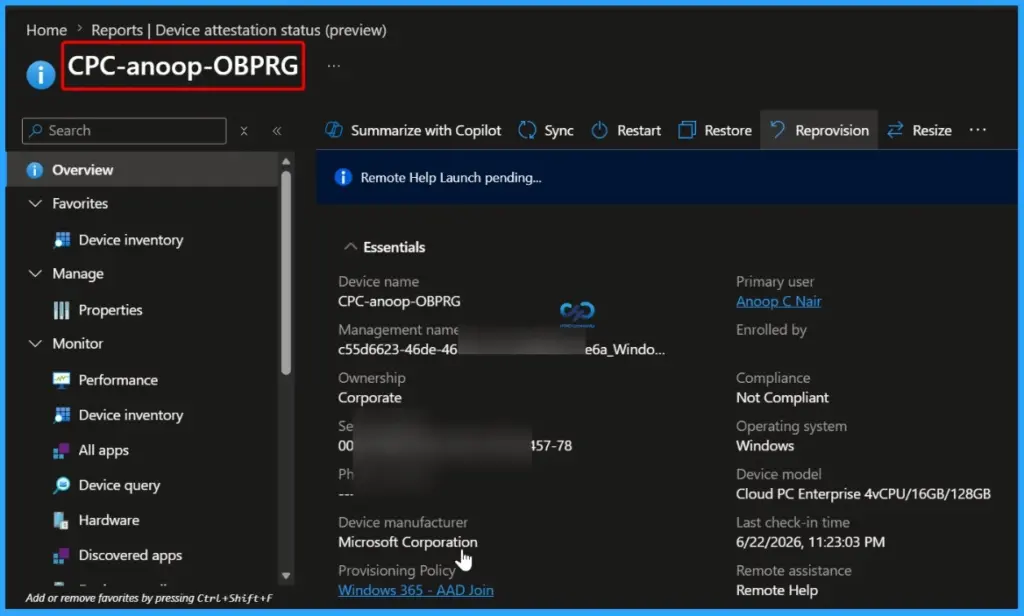
Task: Click the Corporate ownership value
Action: pyautogui.click(x=370, y=397)
